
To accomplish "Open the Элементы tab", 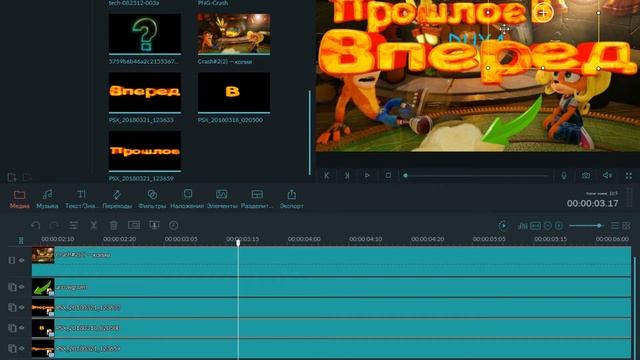I will coord(222,199).
